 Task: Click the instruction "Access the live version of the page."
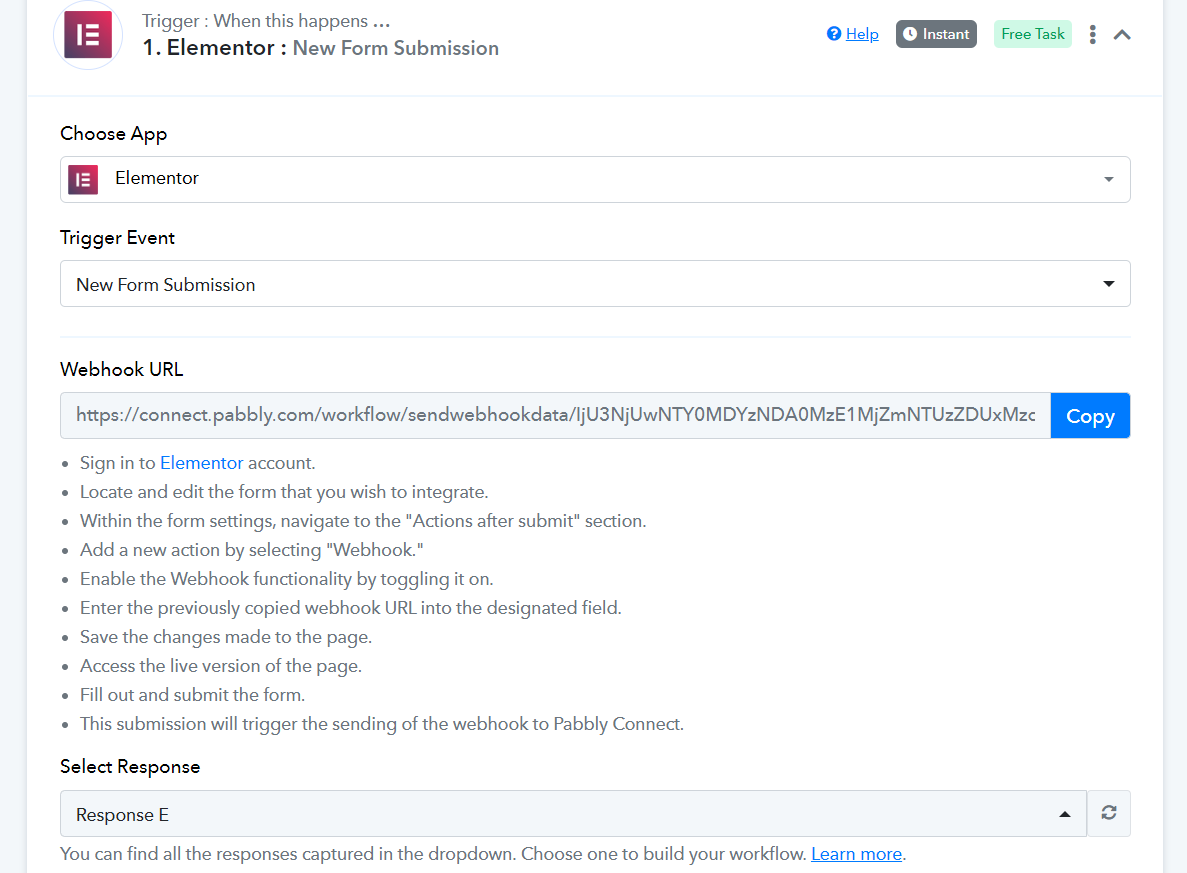click(x=221, y=666)
